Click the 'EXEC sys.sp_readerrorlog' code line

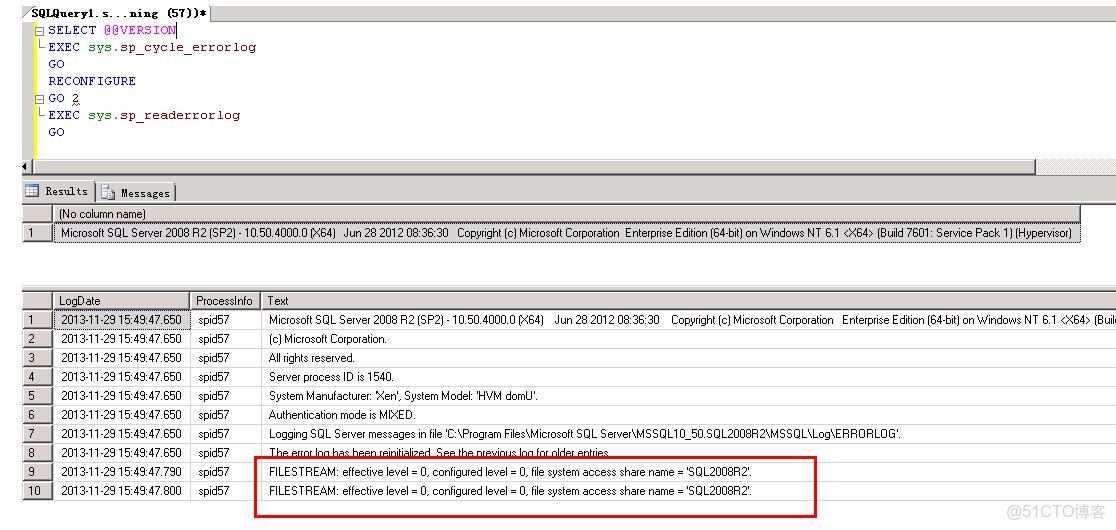[x=144, y=115]
